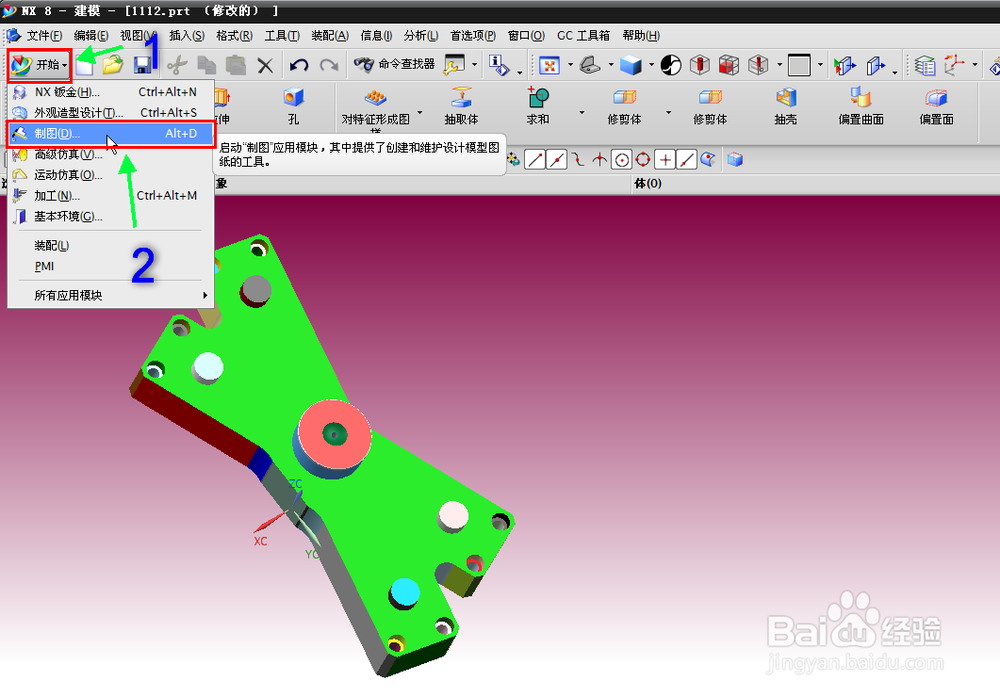Toggle mid point snap icon

pyautogui.click(x=557, y=159)
